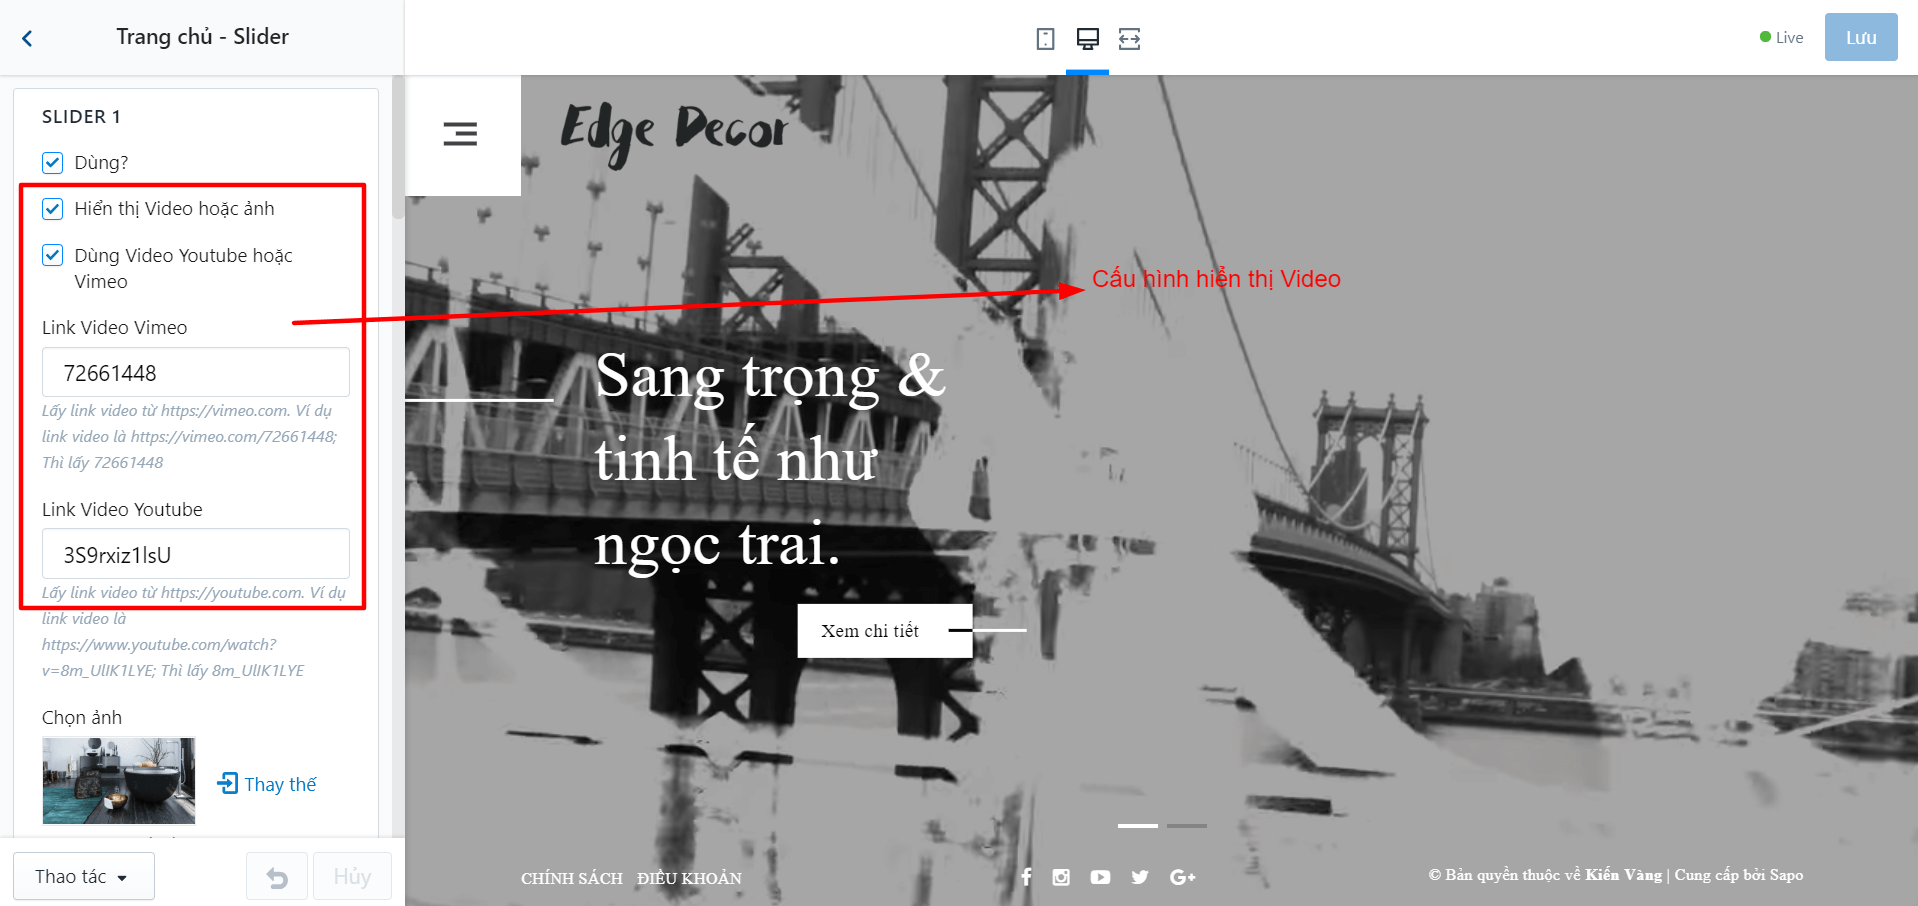
Task: Click Thay thế to replace image
Action: tap(267, 784)
